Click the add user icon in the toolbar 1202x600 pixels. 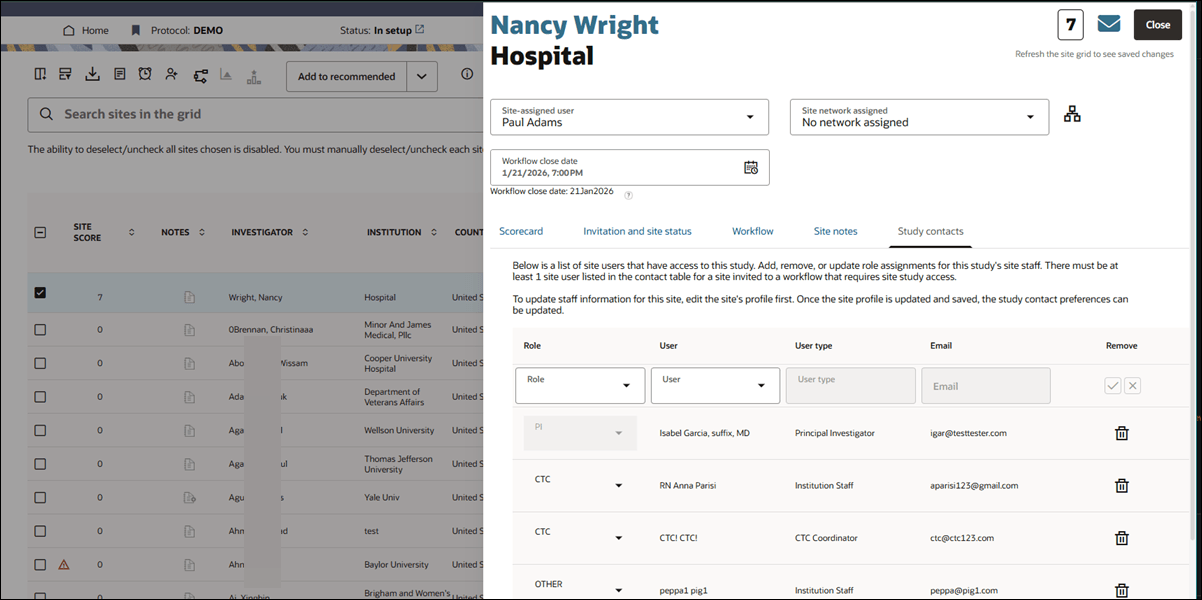click(x=172, y=74)
